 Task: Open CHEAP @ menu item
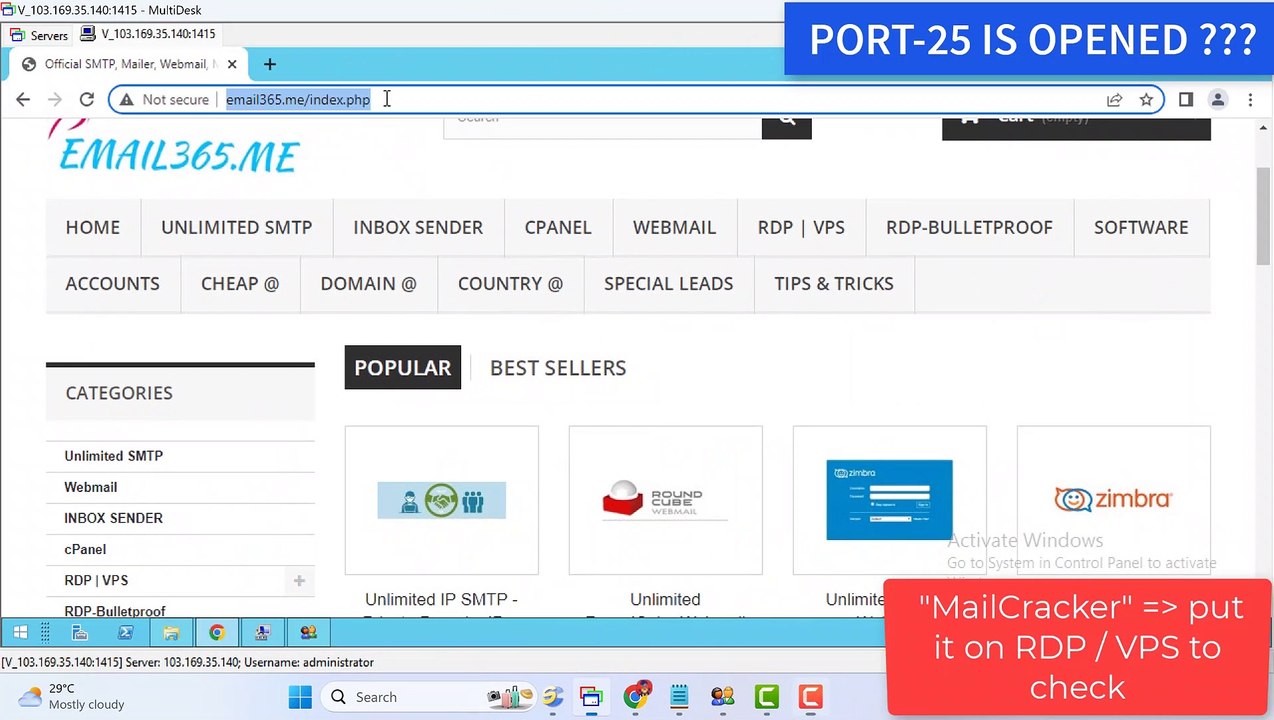point(240,283)
